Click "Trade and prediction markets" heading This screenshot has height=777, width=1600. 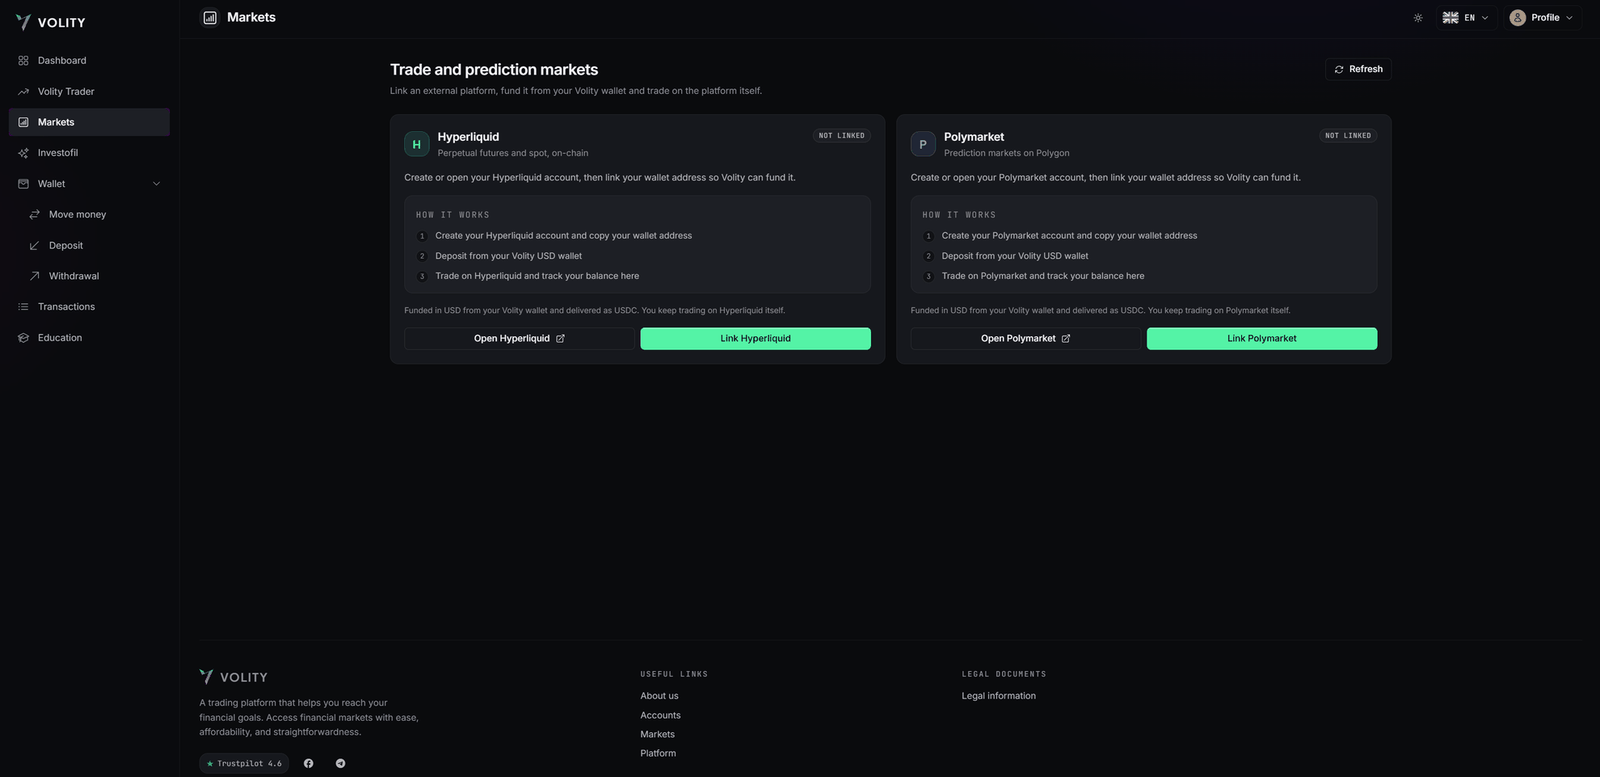click(x=494, y=70)
